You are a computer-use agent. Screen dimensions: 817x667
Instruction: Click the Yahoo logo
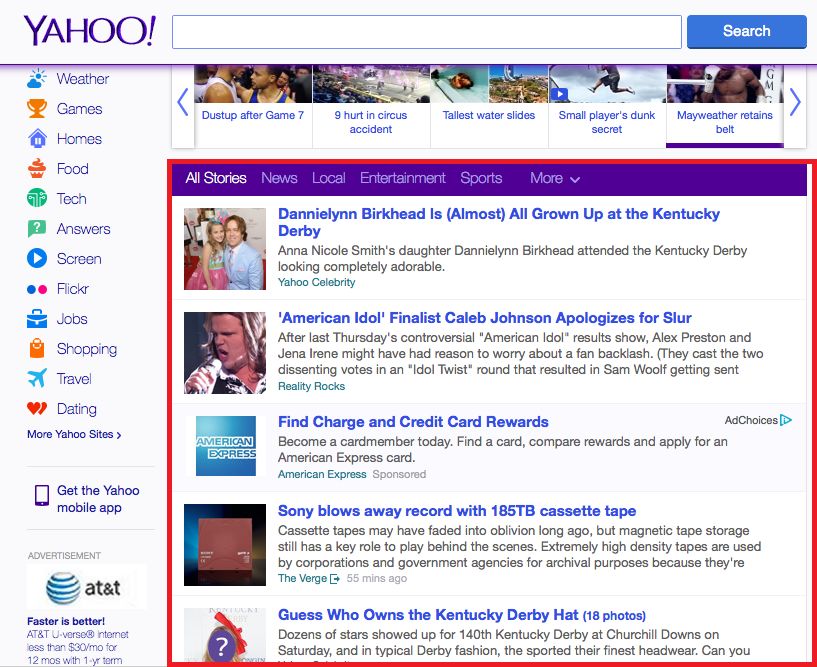(x=90, y=31)
